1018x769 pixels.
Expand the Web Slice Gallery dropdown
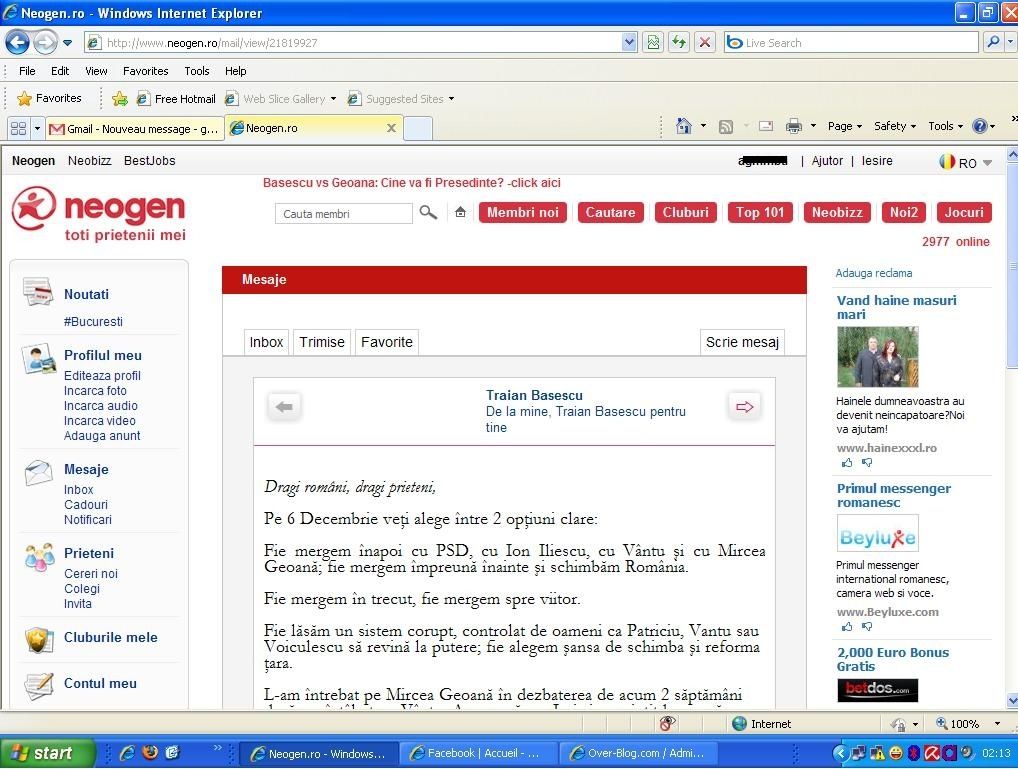(x=334, y=99)
